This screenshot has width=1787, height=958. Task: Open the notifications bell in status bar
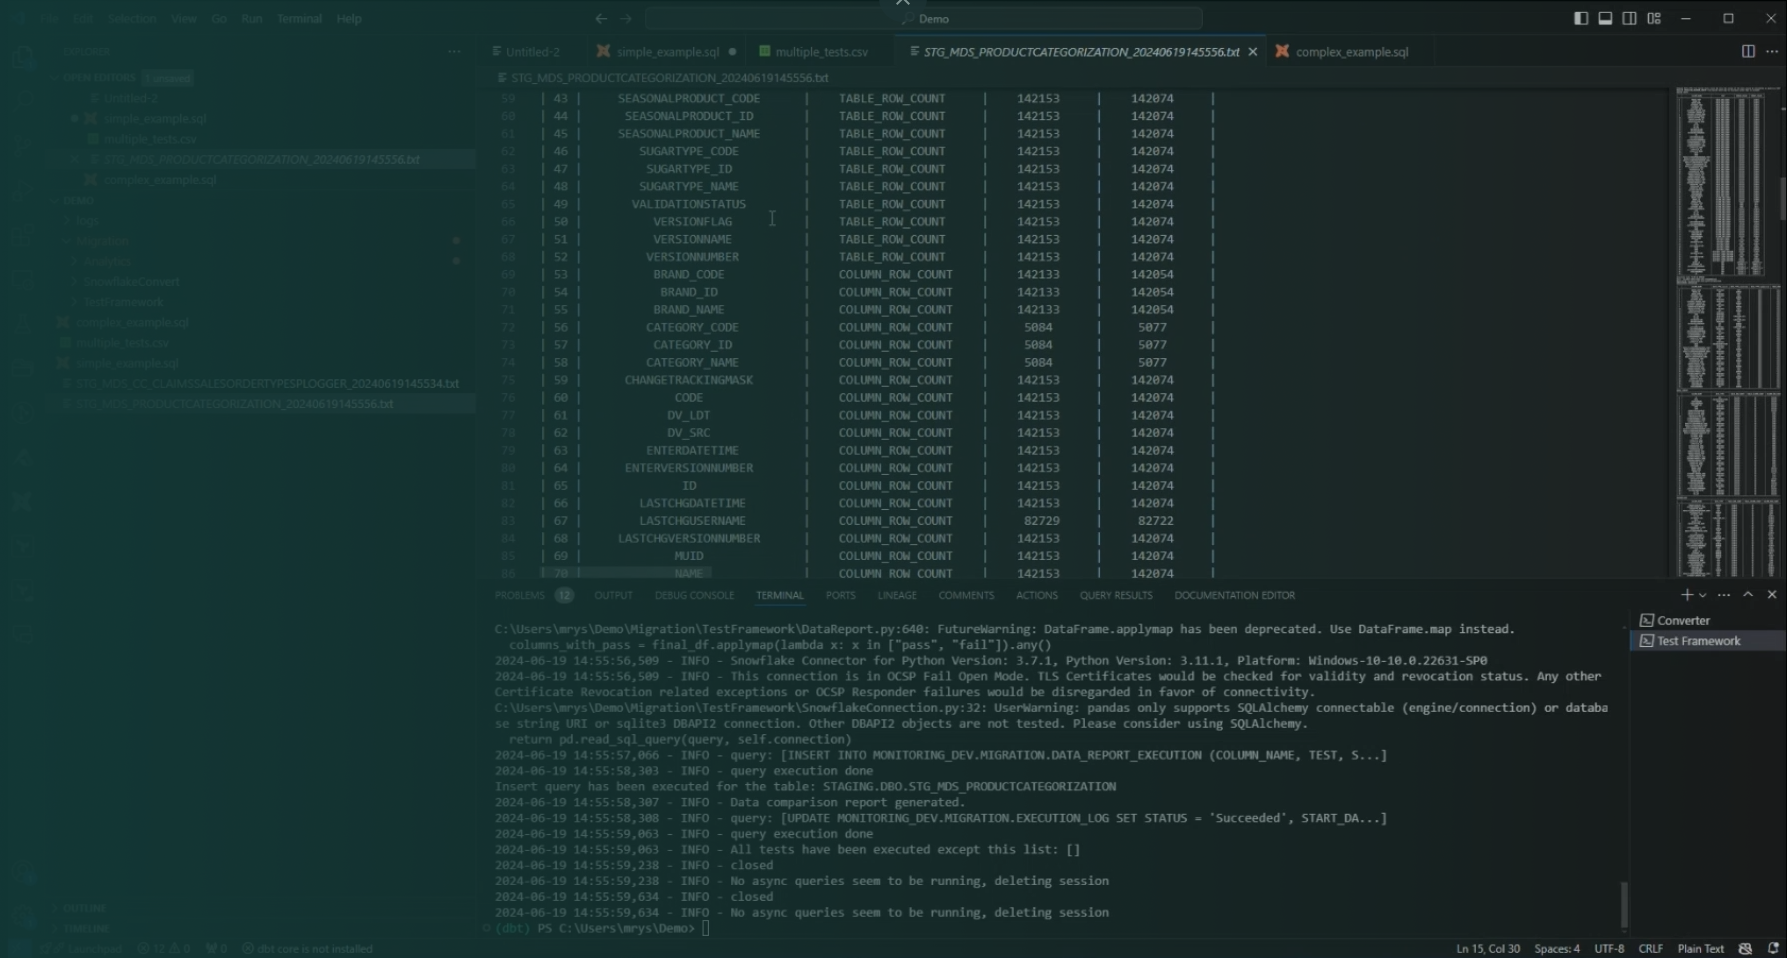coord(1772,948)
